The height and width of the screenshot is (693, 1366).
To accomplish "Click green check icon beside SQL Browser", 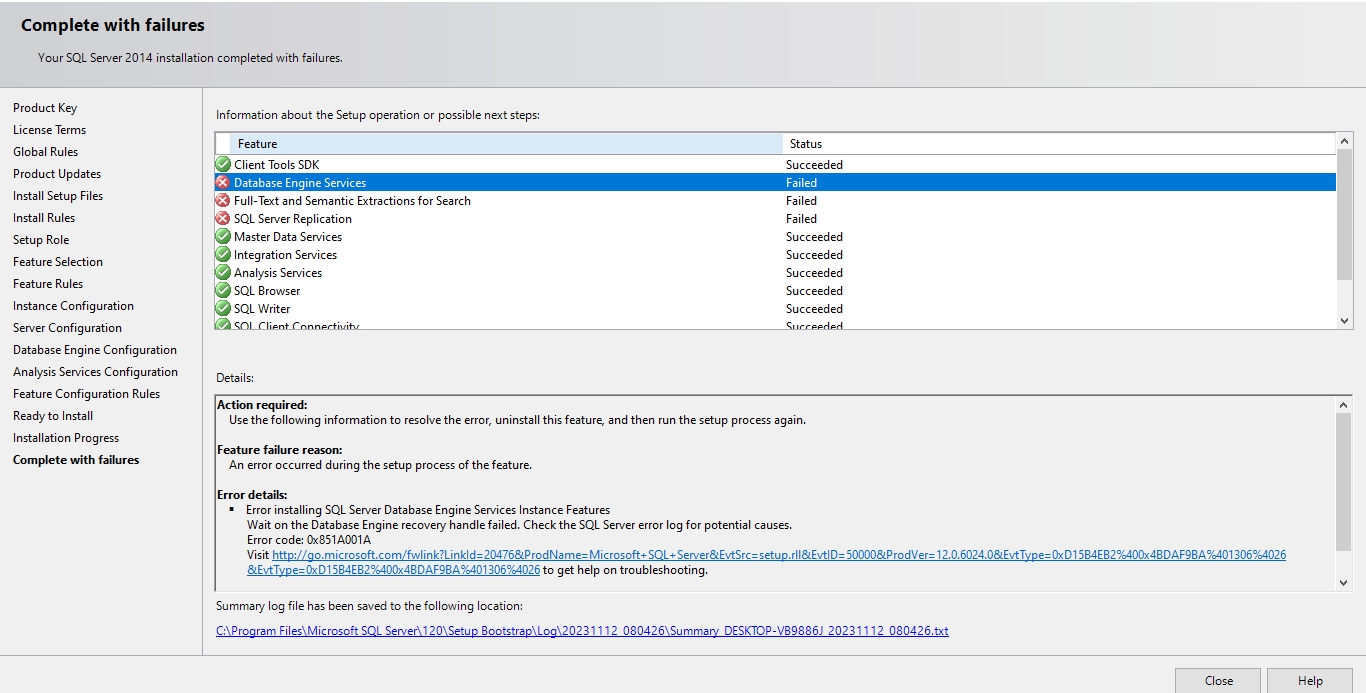I will [223, 291].
